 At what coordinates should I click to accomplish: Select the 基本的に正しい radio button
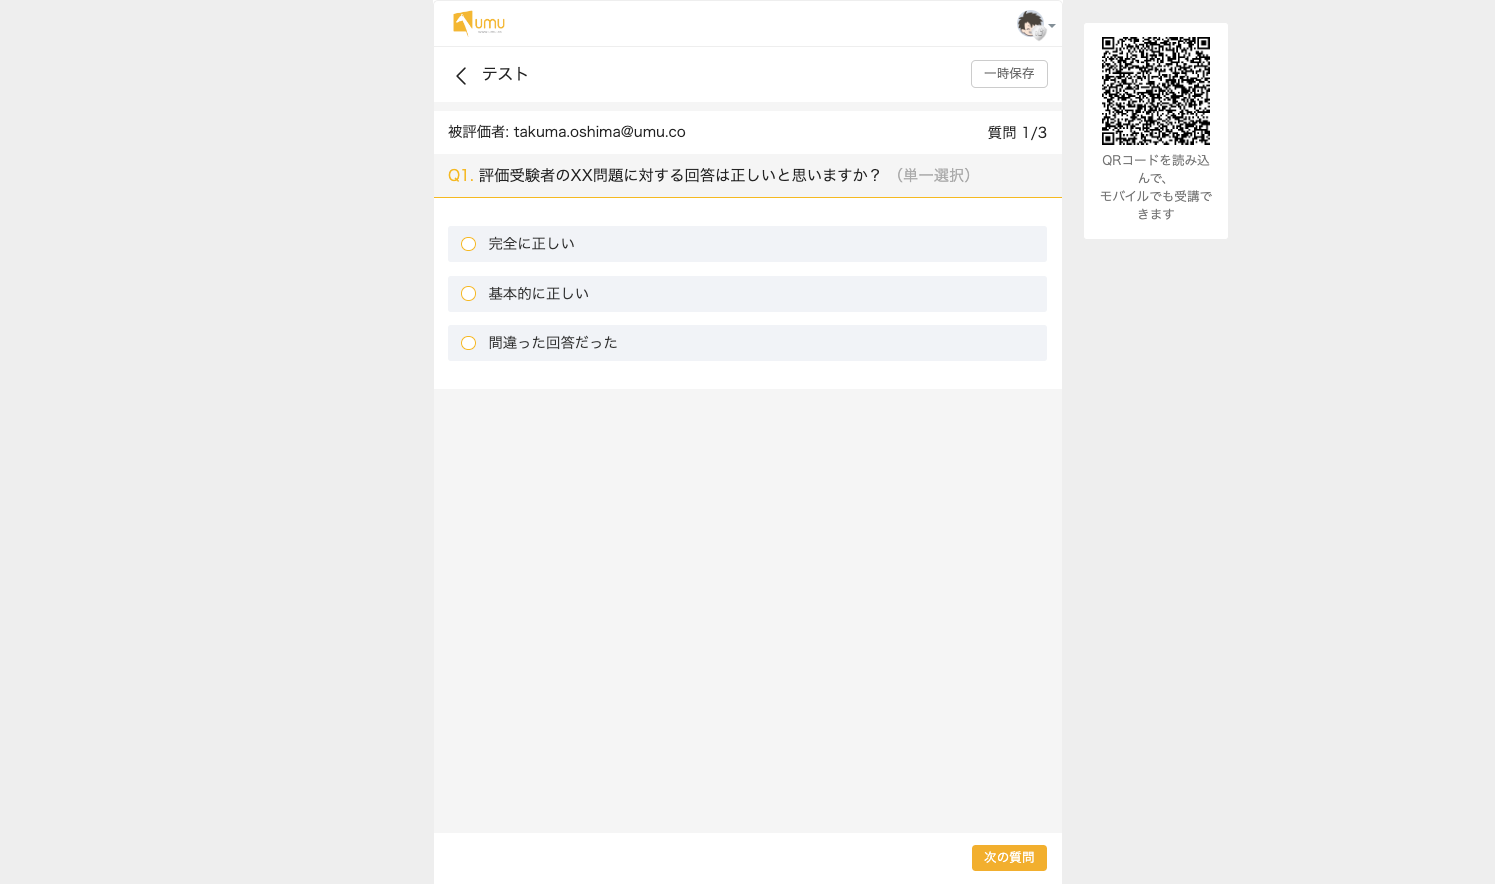468,294
